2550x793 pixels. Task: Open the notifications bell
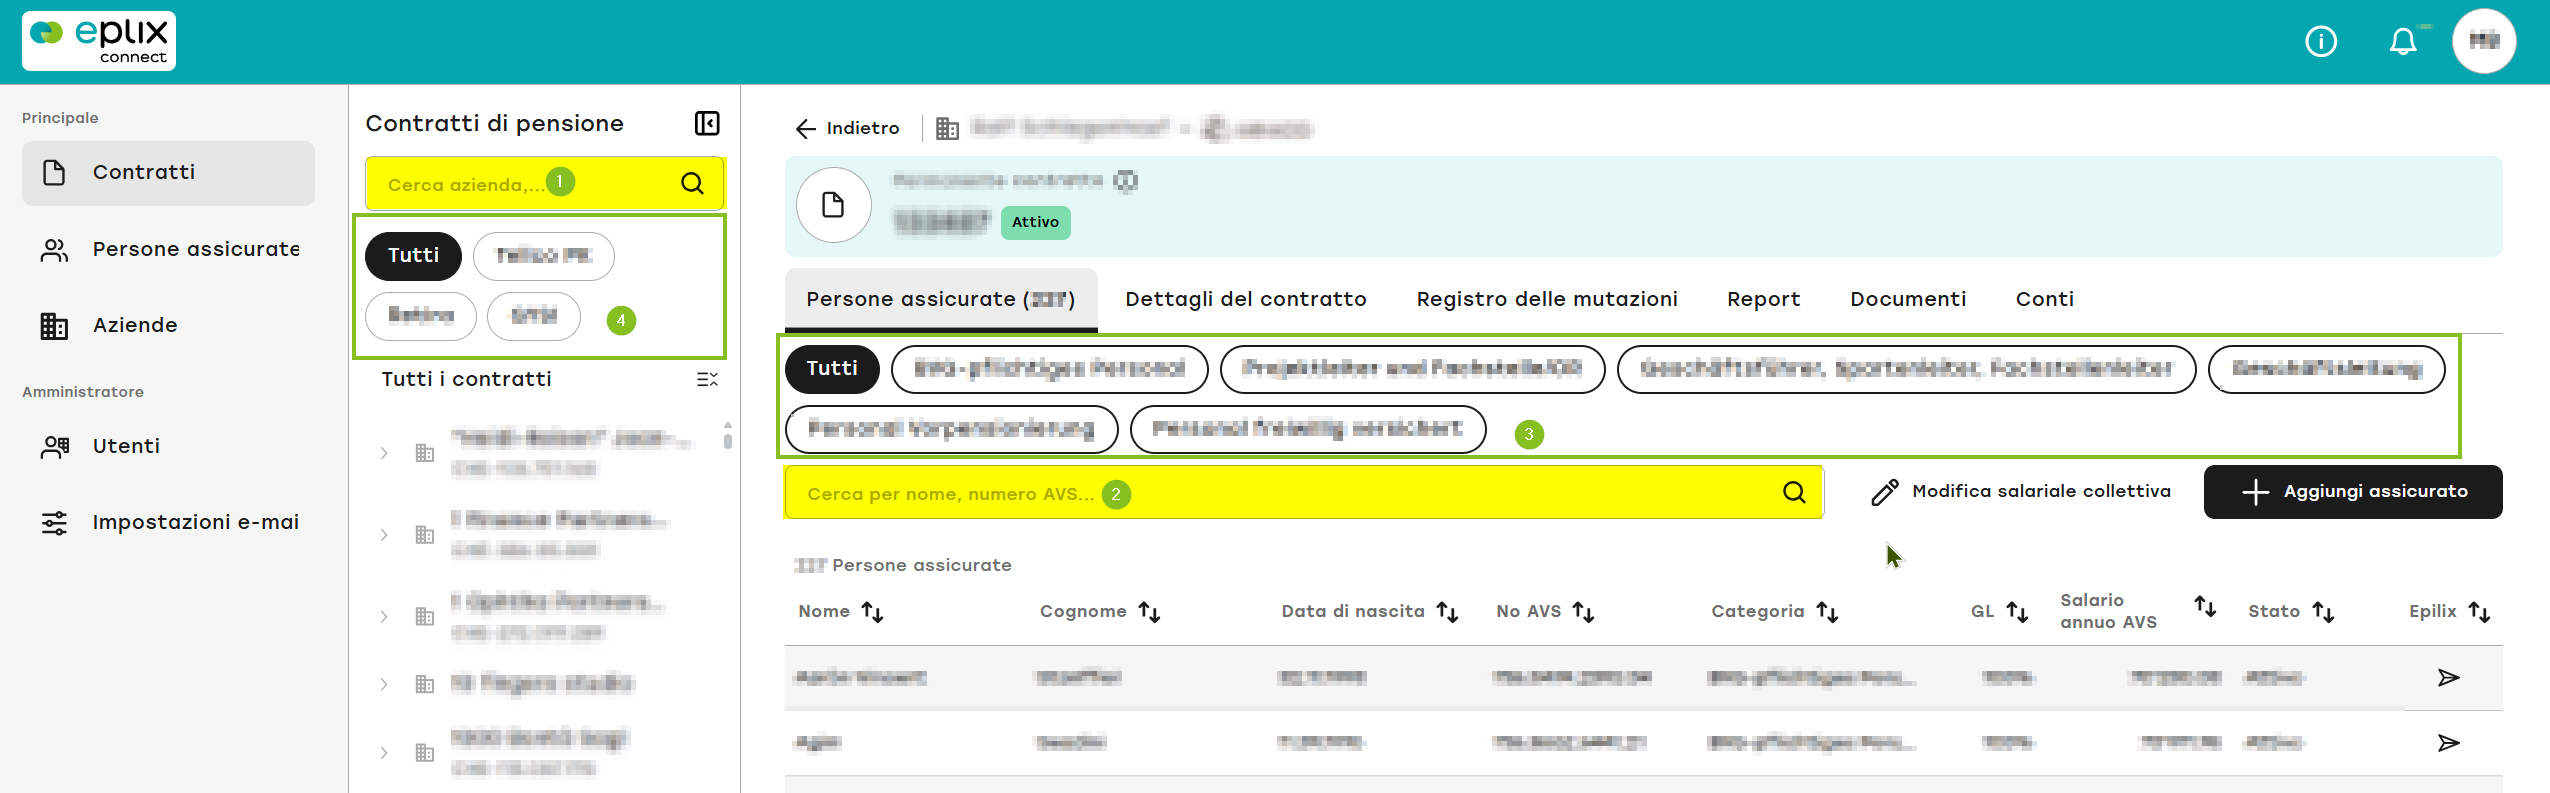point(2403,42)
